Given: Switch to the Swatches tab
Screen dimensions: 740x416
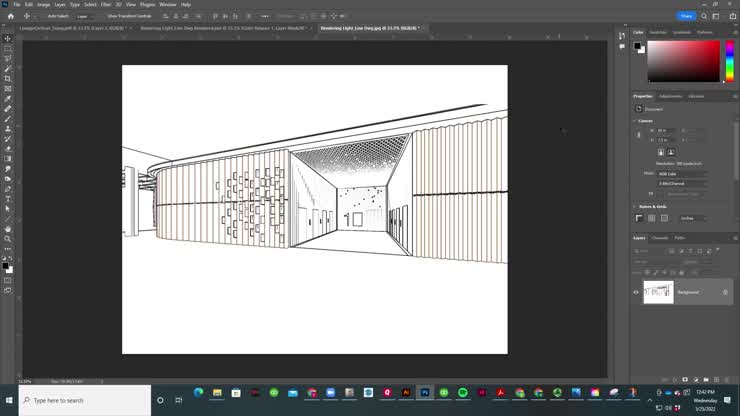Looking at the screenshot, I should point(658,32).
